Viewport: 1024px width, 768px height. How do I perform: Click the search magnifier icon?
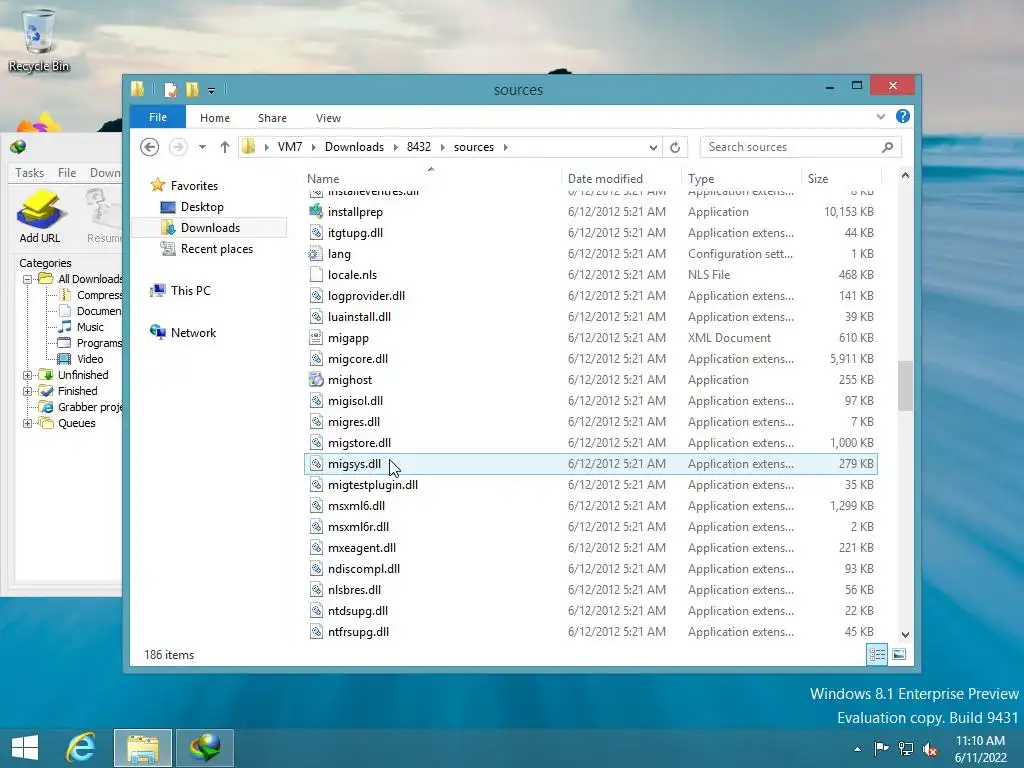pos(887,147)
